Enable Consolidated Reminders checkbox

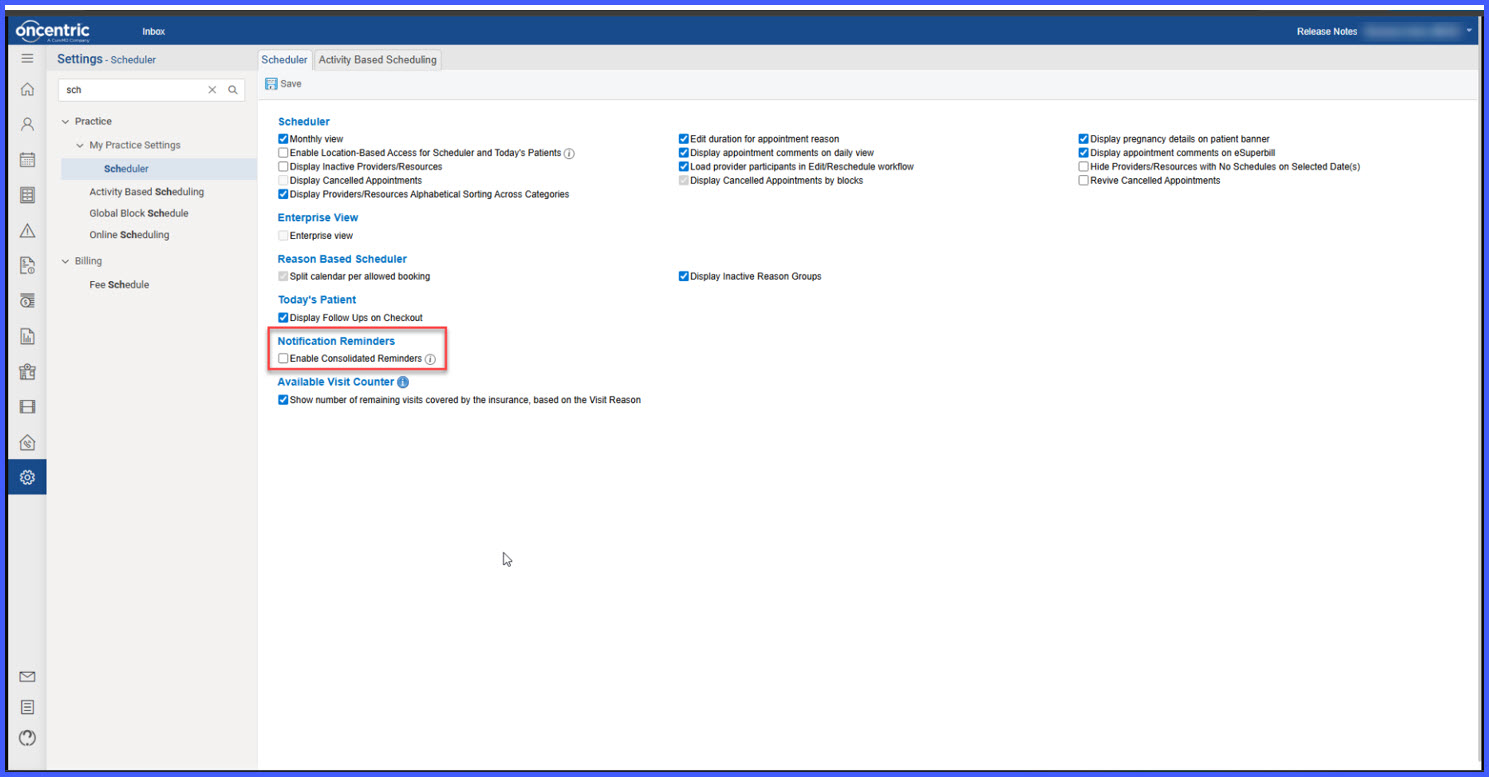283,358
